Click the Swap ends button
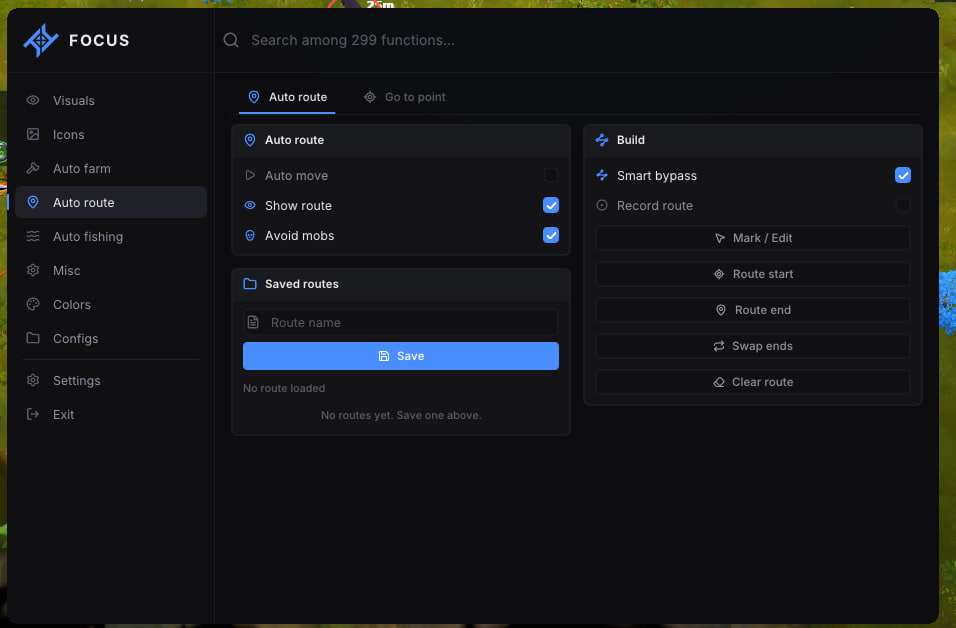Viewport: 956px width, 628px height. 753,346
